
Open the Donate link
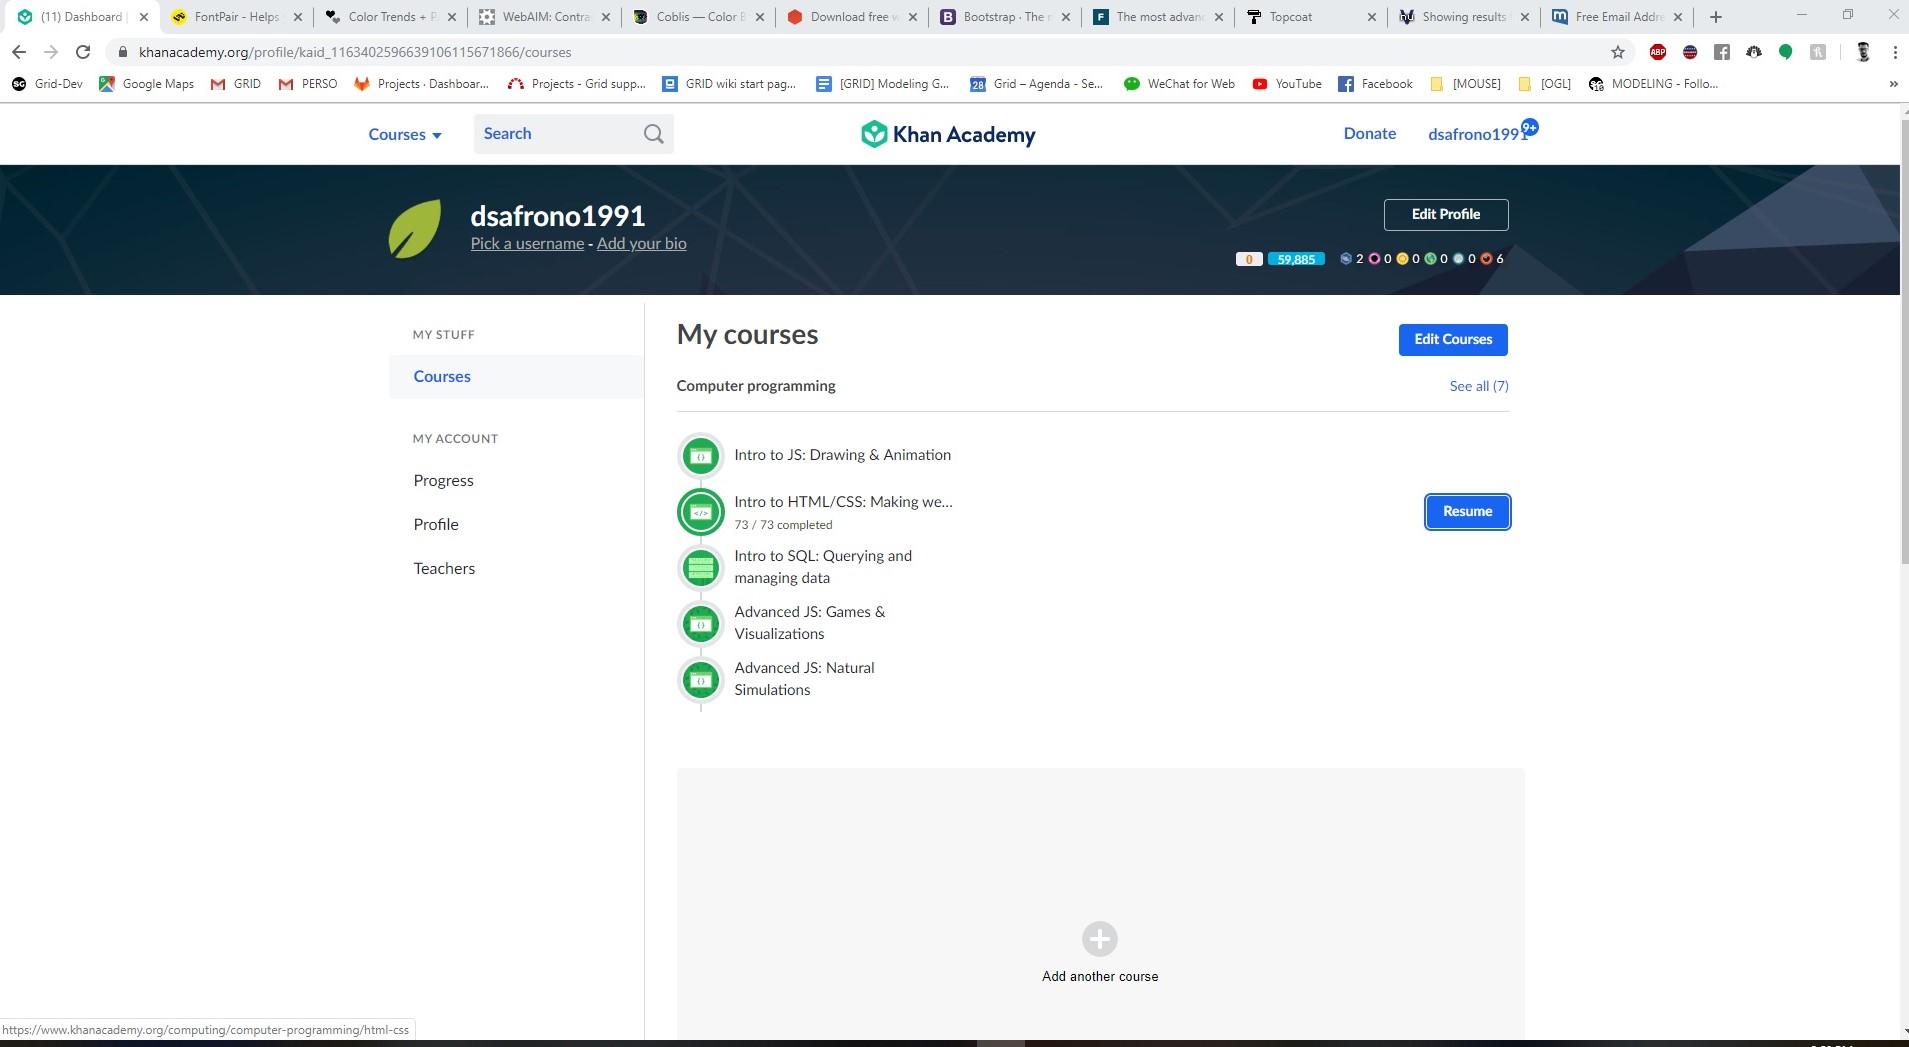(x=1370, y=134)
